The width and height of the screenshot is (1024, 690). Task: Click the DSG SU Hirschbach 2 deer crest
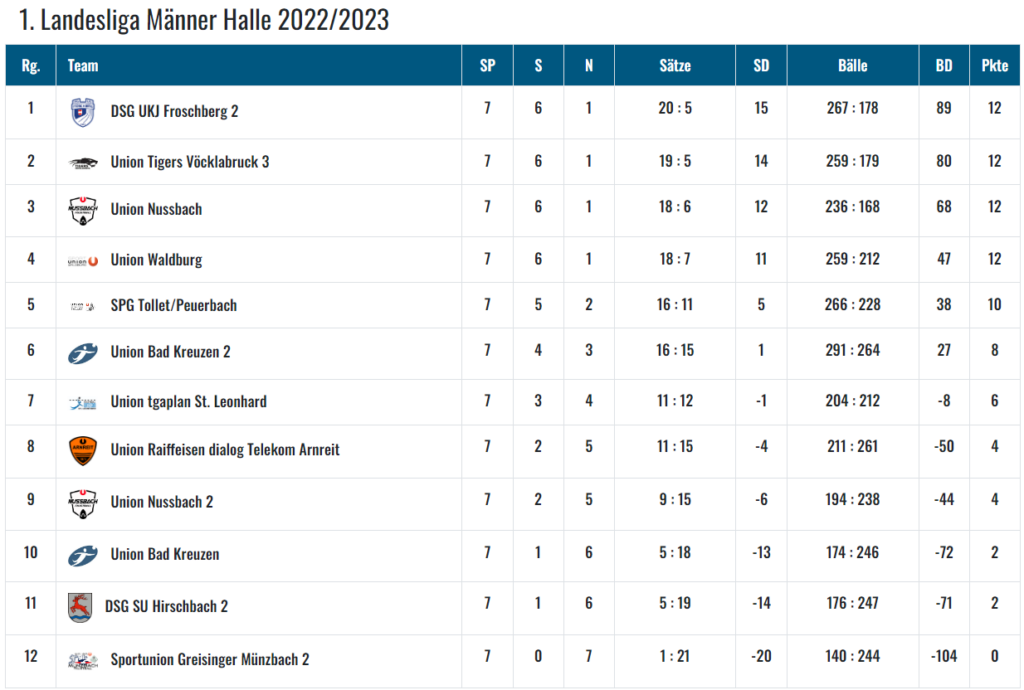click(80, 607)
